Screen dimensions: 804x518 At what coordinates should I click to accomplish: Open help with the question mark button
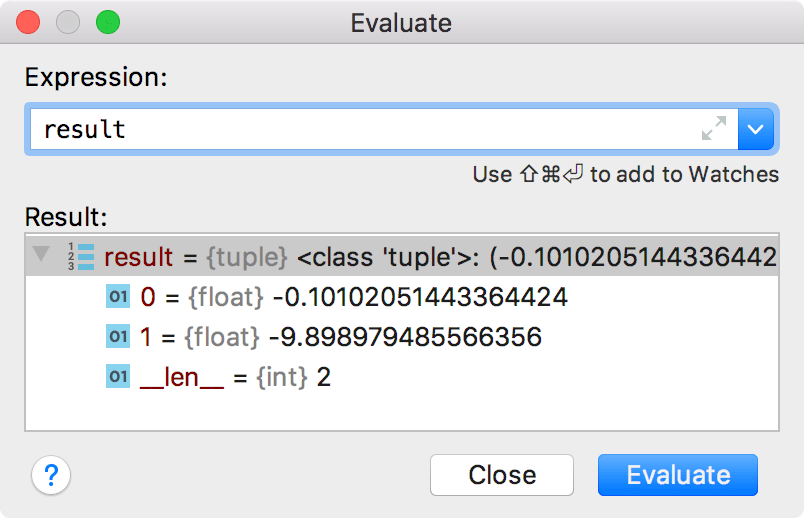pyautogui.click(x=51, y=475)
